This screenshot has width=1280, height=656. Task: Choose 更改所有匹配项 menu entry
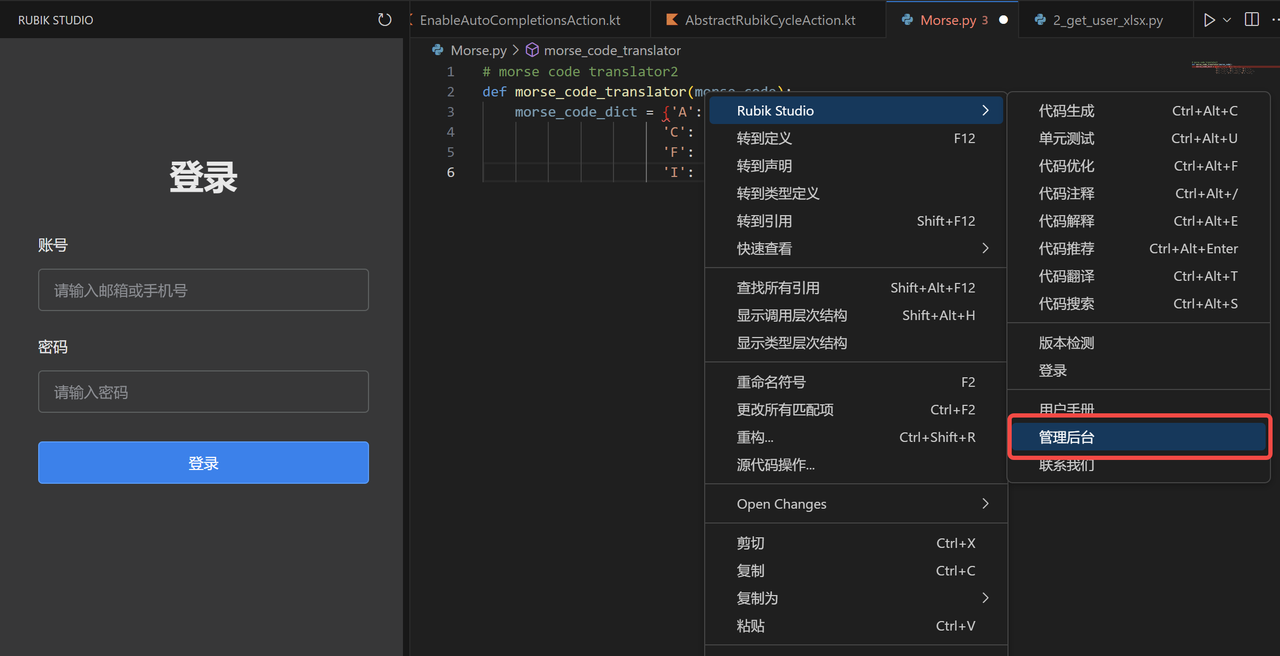click(857, 410)
